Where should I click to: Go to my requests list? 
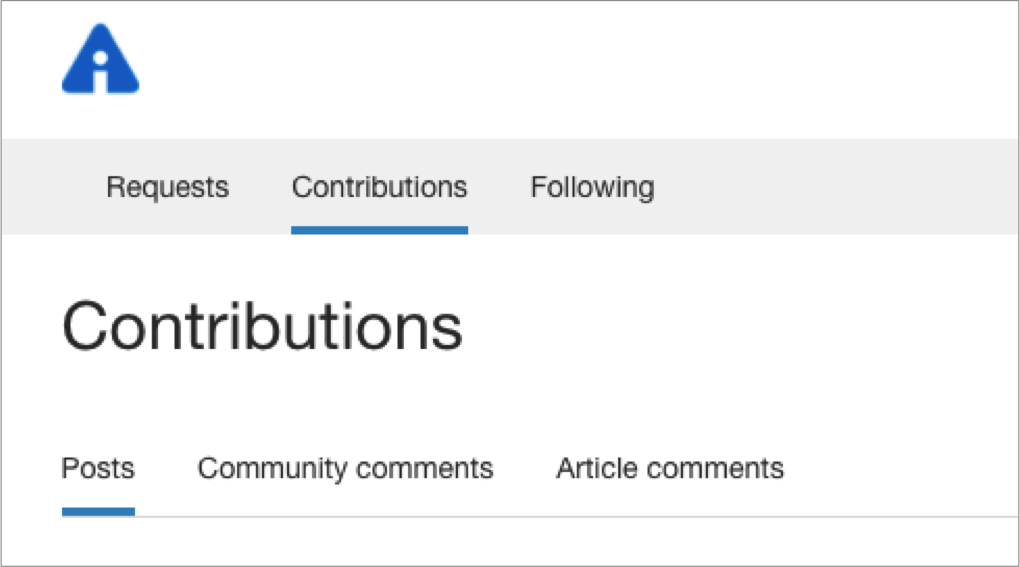tap(167, 187)
